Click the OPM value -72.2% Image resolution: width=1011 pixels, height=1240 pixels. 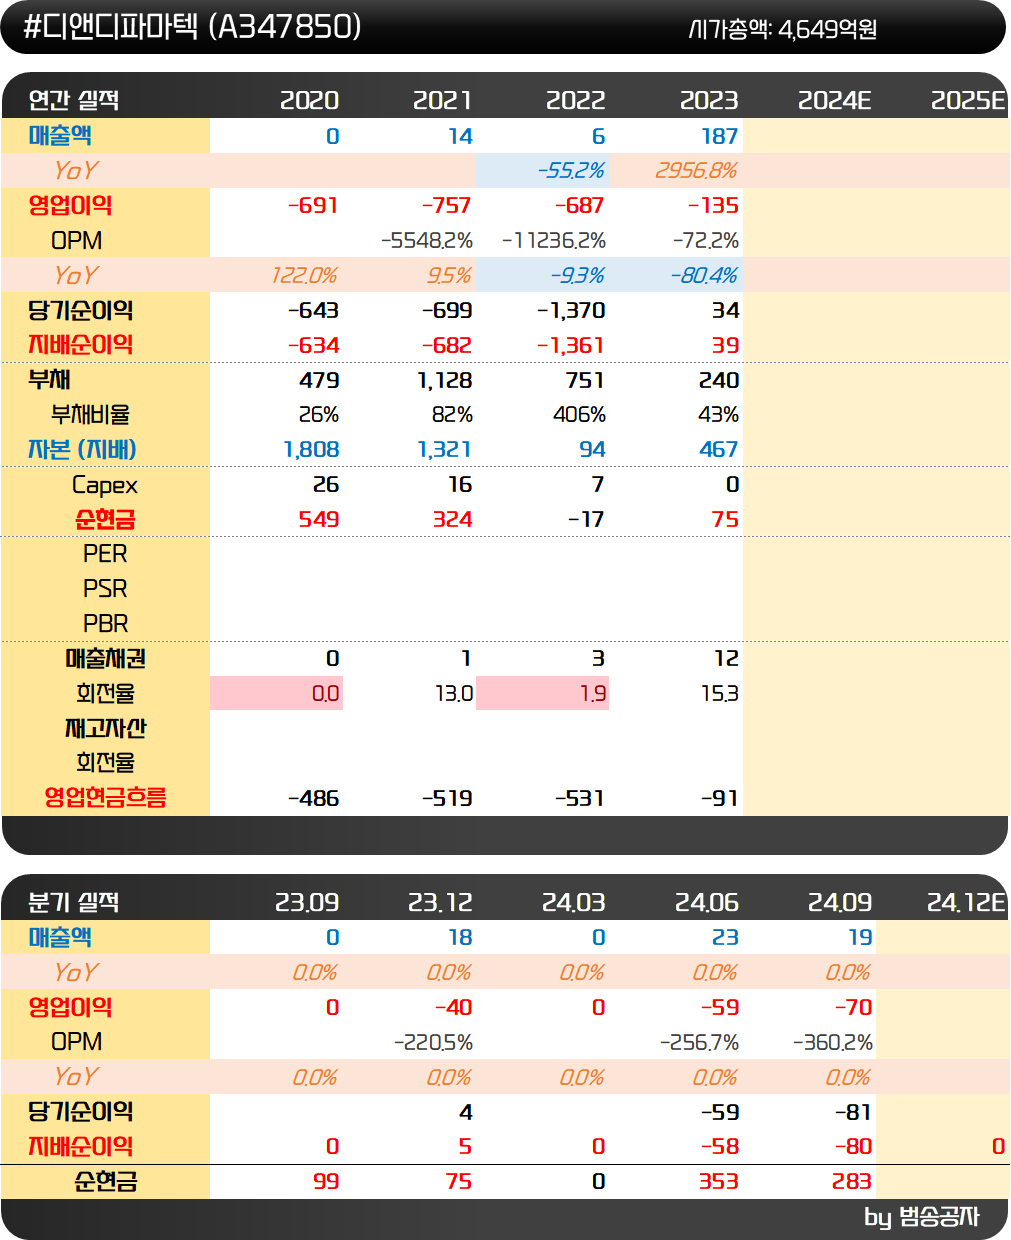point(706,241)
